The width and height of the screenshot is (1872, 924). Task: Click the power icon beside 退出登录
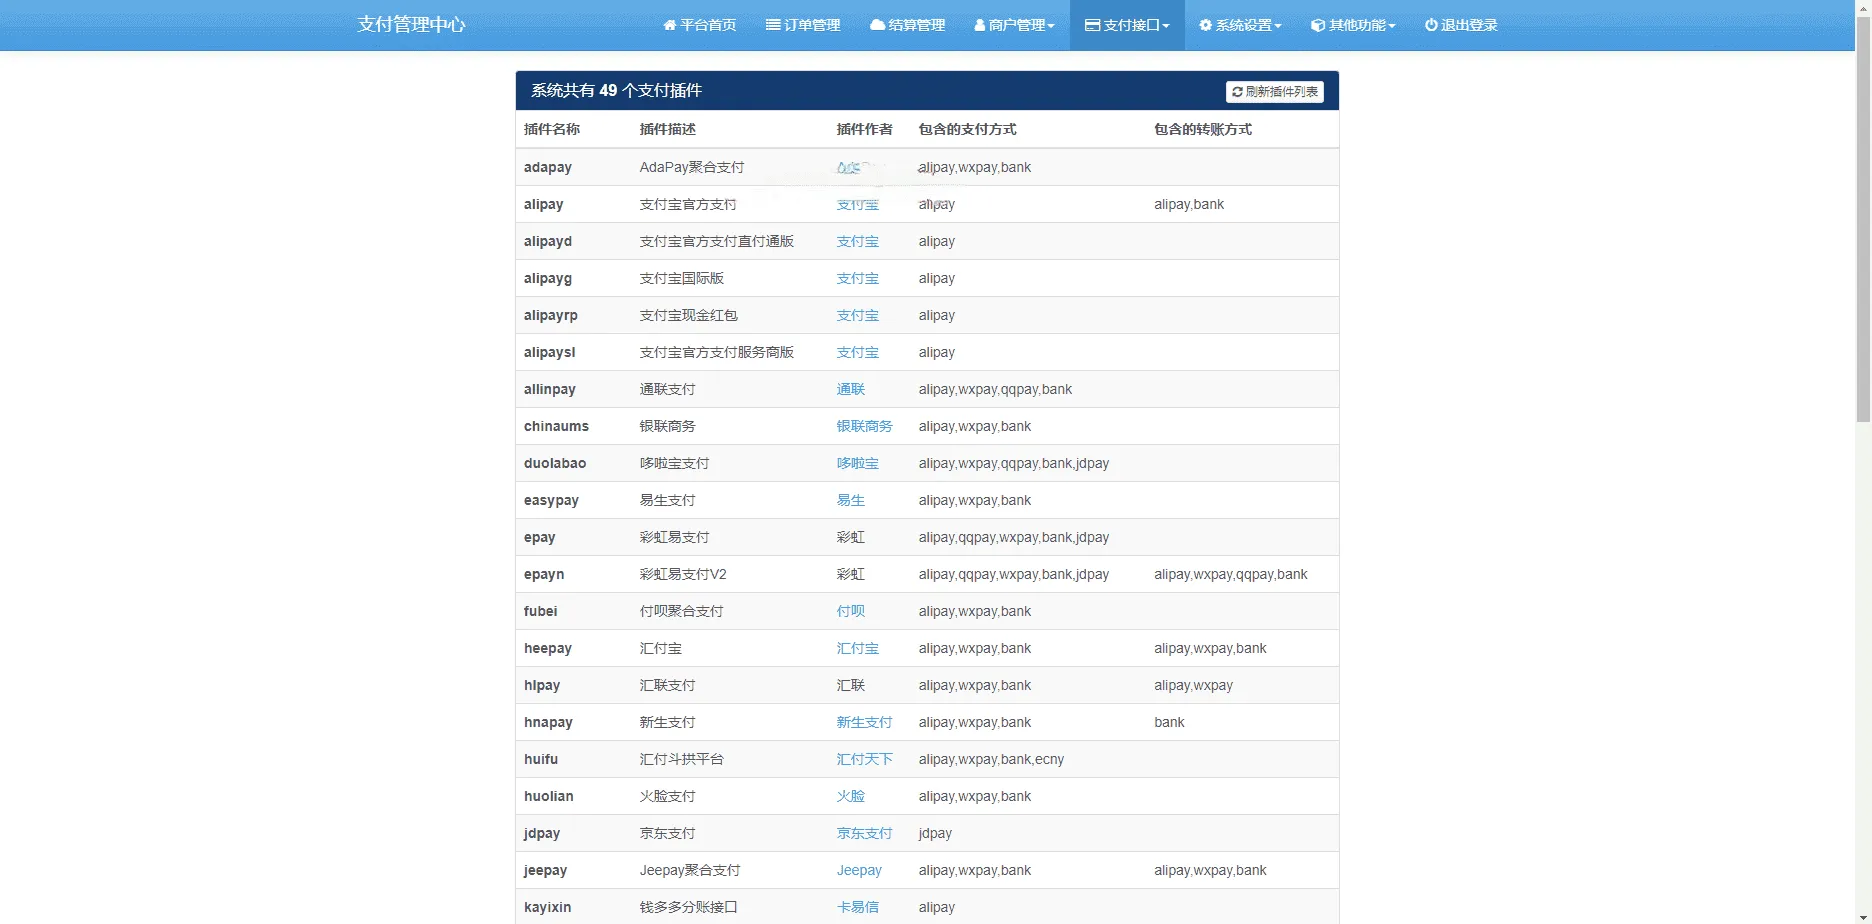click(x=1431, y=25)
